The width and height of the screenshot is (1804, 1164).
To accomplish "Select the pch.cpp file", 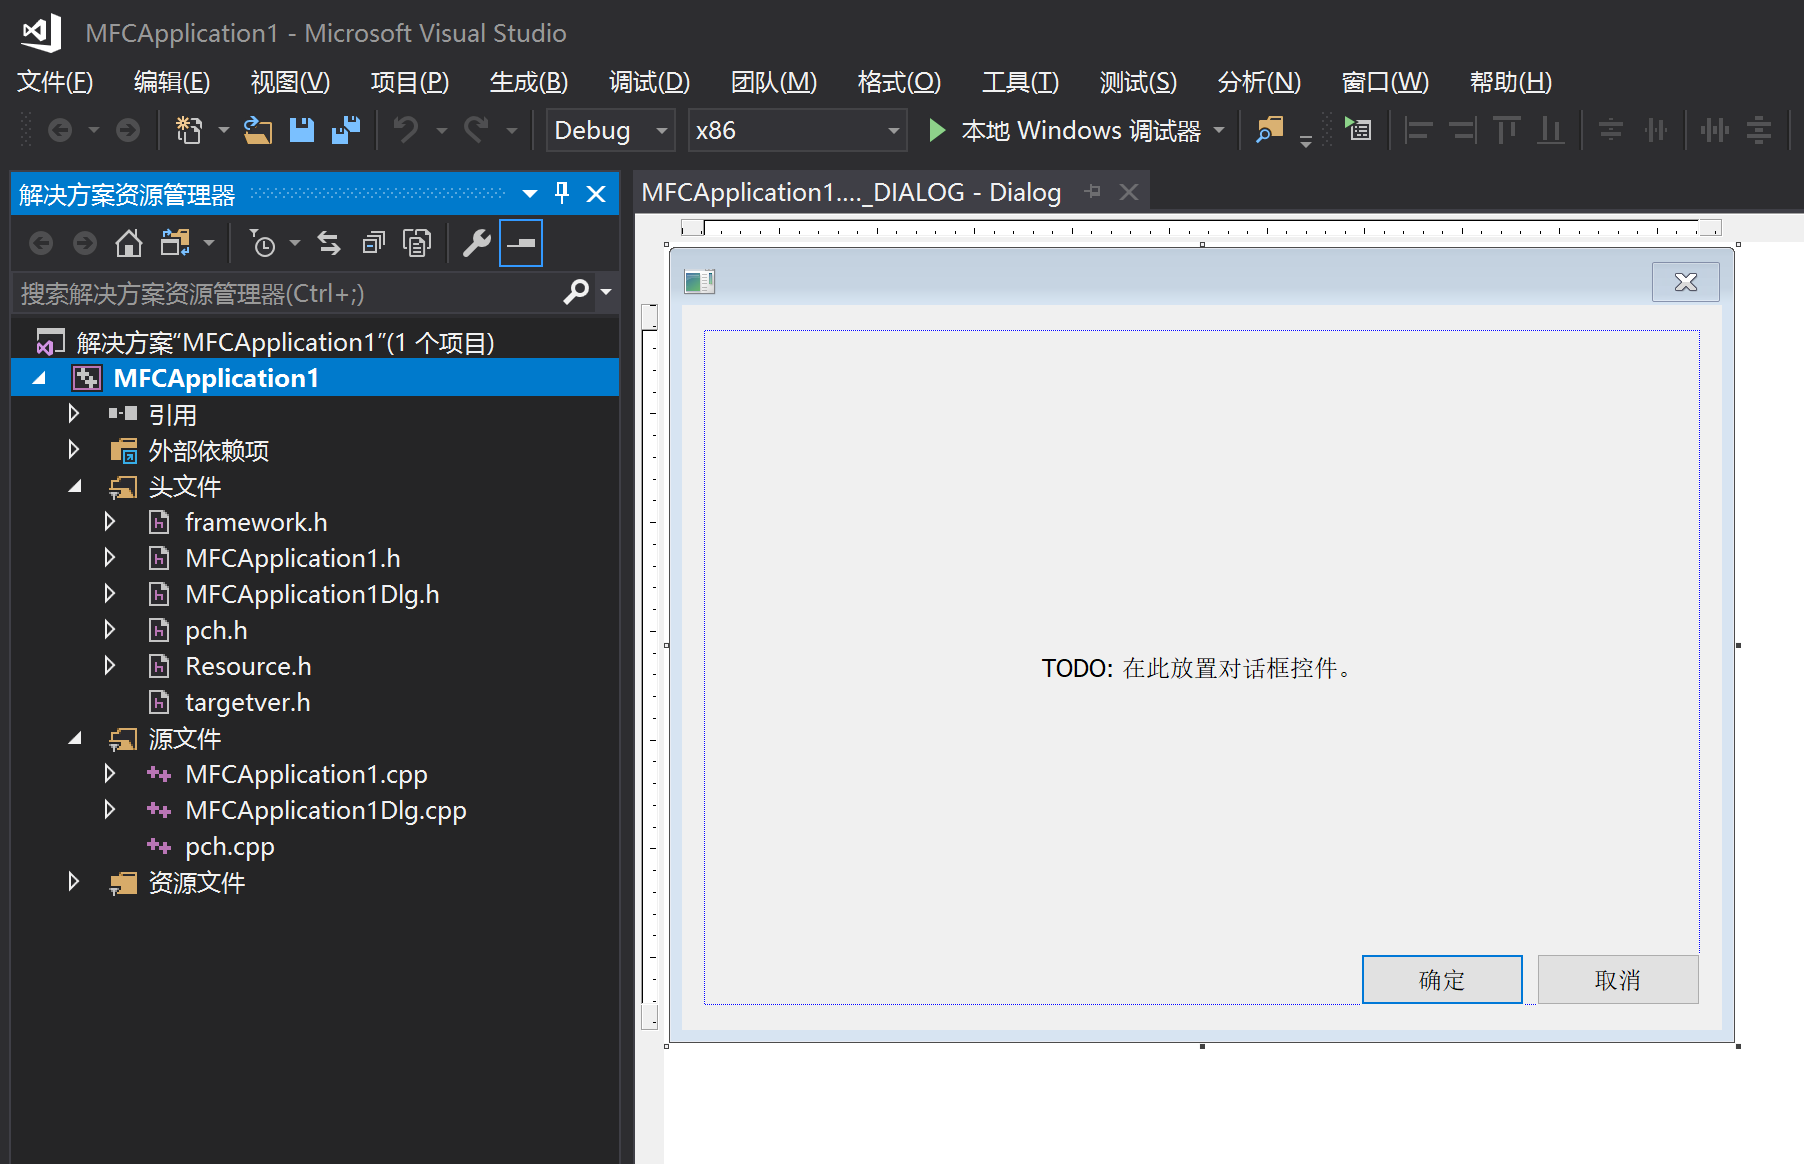I will click(x=230, y=846).
